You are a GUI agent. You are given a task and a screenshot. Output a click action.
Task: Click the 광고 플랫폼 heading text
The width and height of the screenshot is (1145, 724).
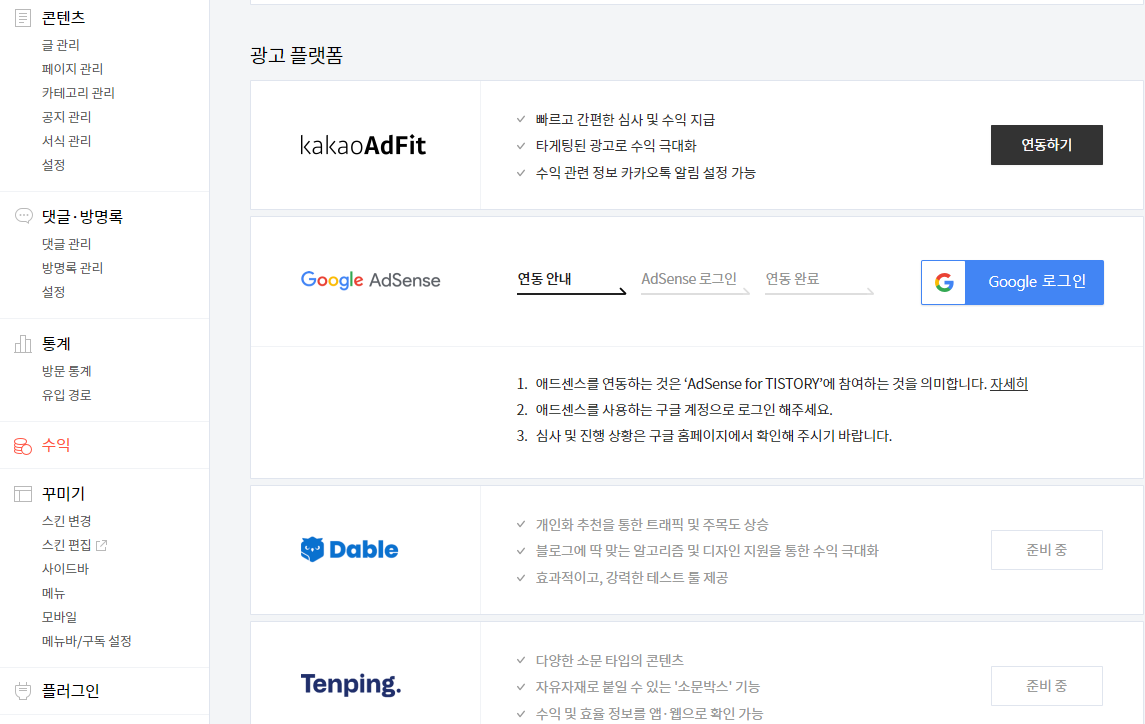click(296, 56)
